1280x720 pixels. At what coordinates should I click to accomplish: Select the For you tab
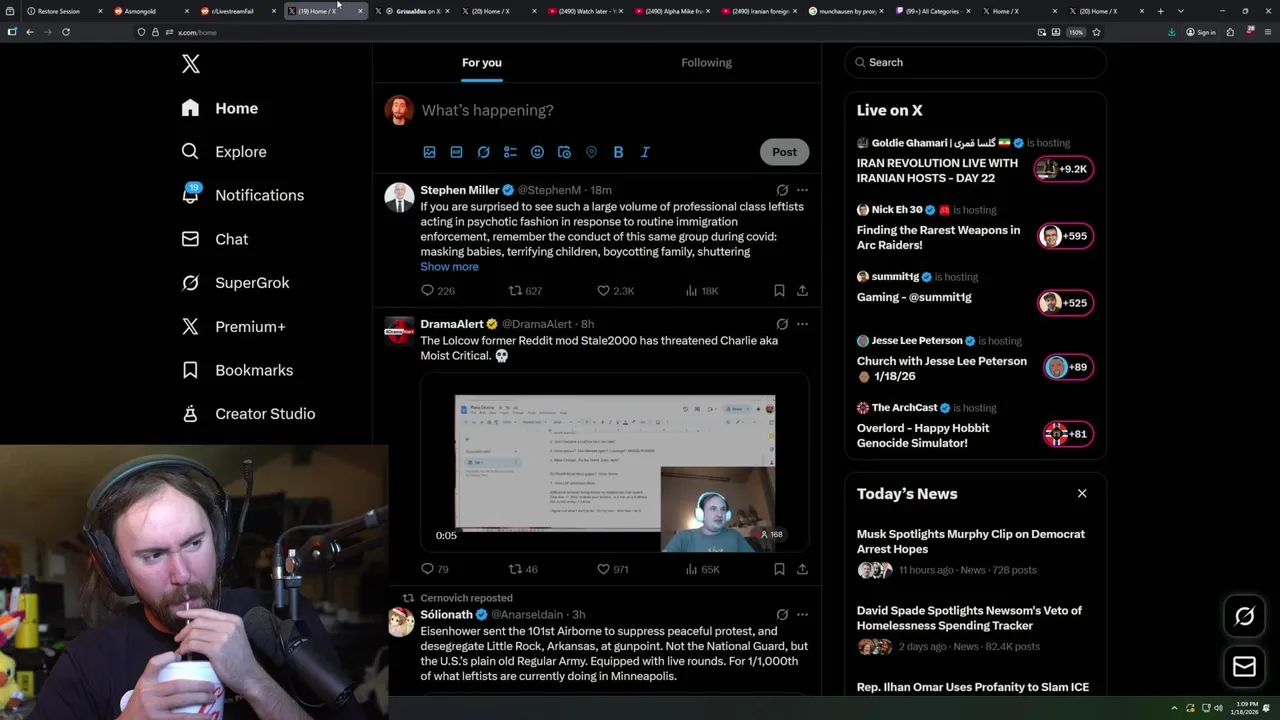pyautogui.click(x=482, y=62)
